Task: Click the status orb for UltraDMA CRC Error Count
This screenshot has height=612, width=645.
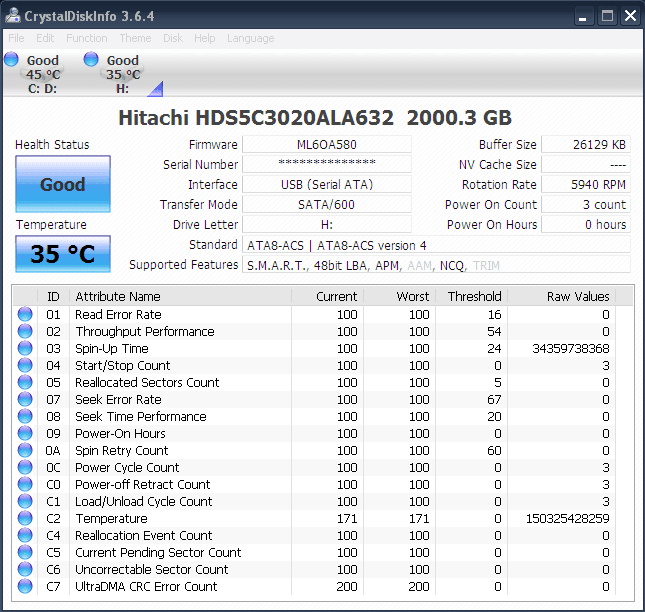Action: click(x=25, y=586)
